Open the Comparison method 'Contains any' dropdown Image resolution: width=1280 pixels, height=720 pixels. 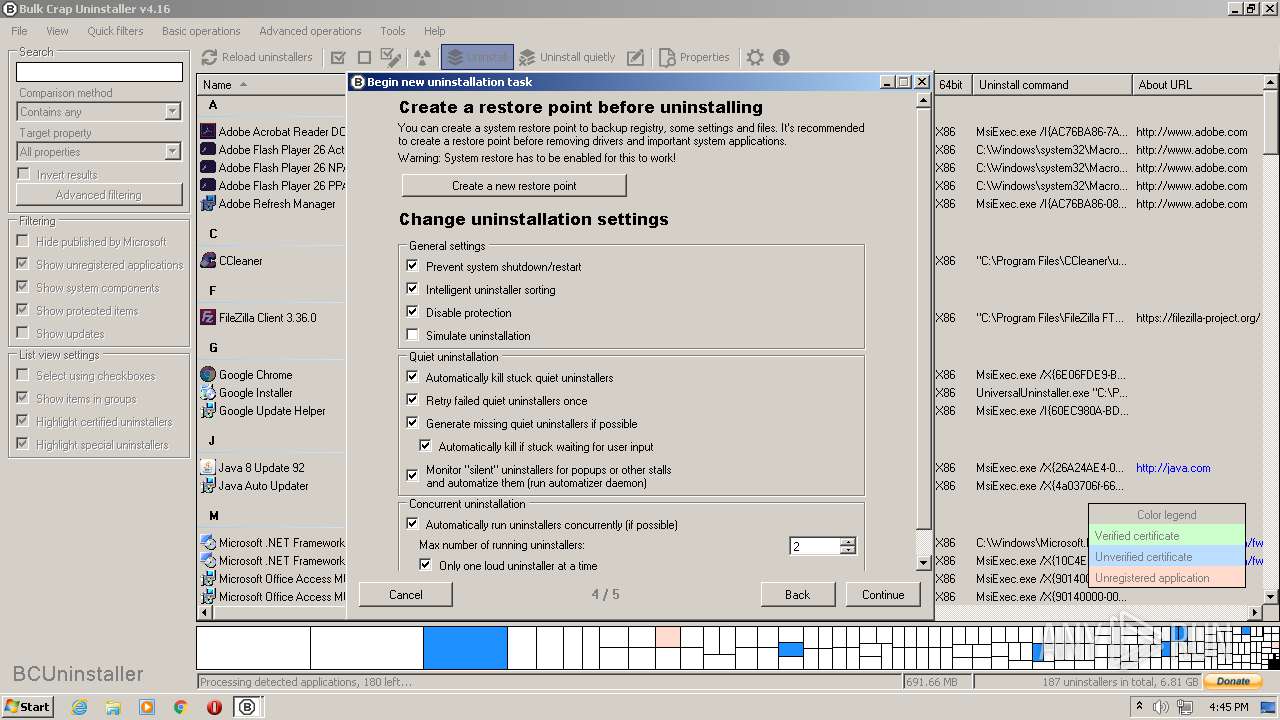[x=172, y=112]
